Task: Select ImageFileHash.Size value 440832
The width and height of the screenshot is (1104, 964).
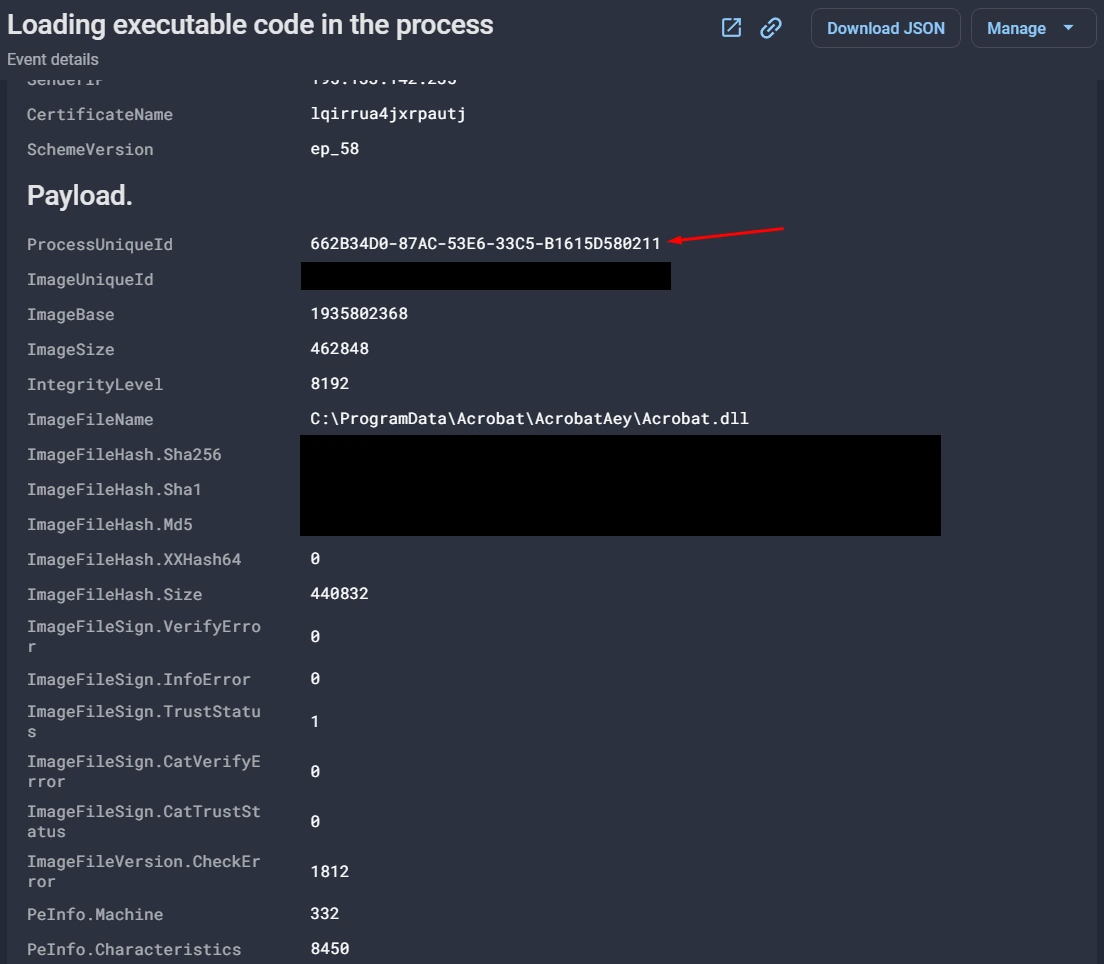Action: (x=339, y=594)
